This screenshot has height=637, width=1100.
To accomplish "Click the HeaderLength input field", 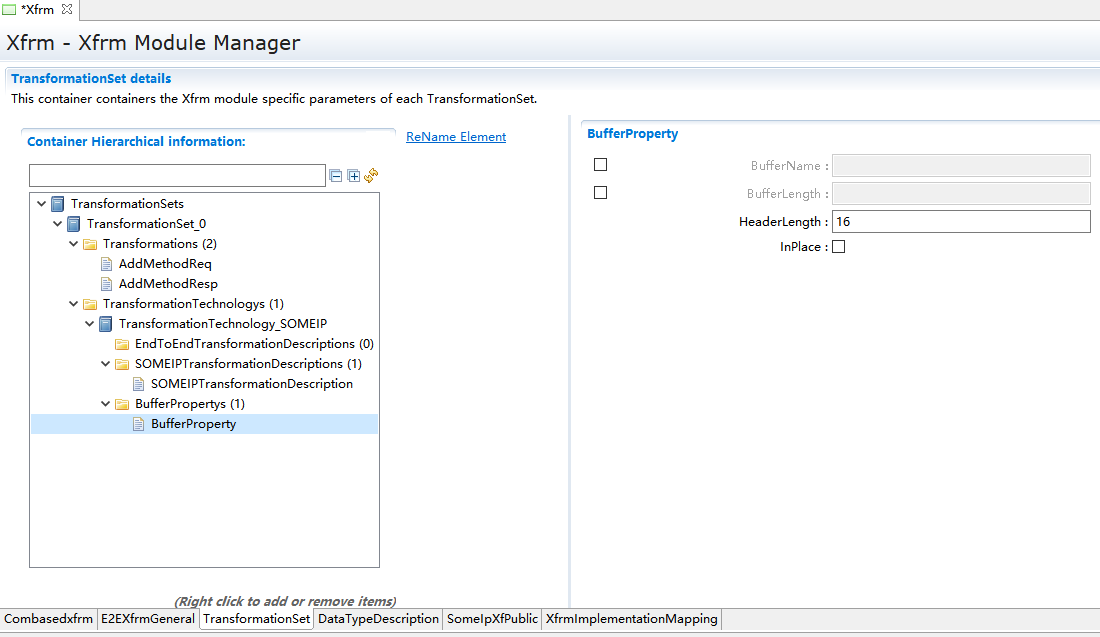I will [x=960, y=222].
